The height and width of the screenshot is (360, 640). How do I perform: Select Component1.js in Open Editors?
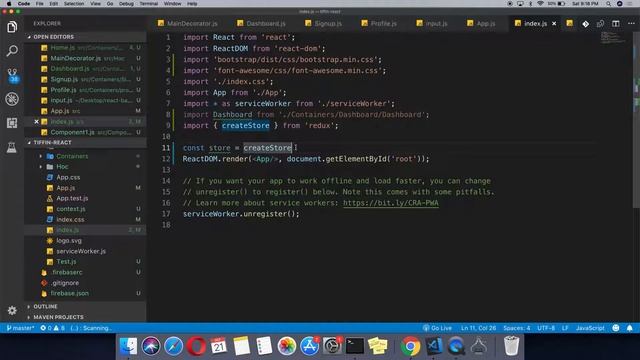[x=85, y=132]
